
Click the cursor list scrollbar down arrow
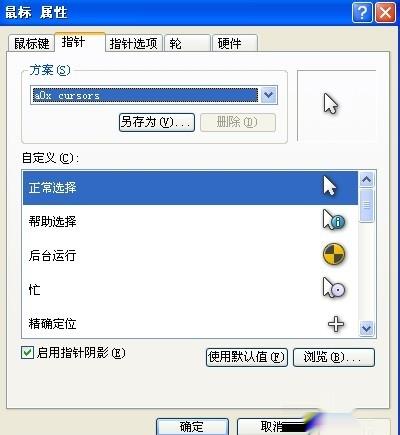367,329
